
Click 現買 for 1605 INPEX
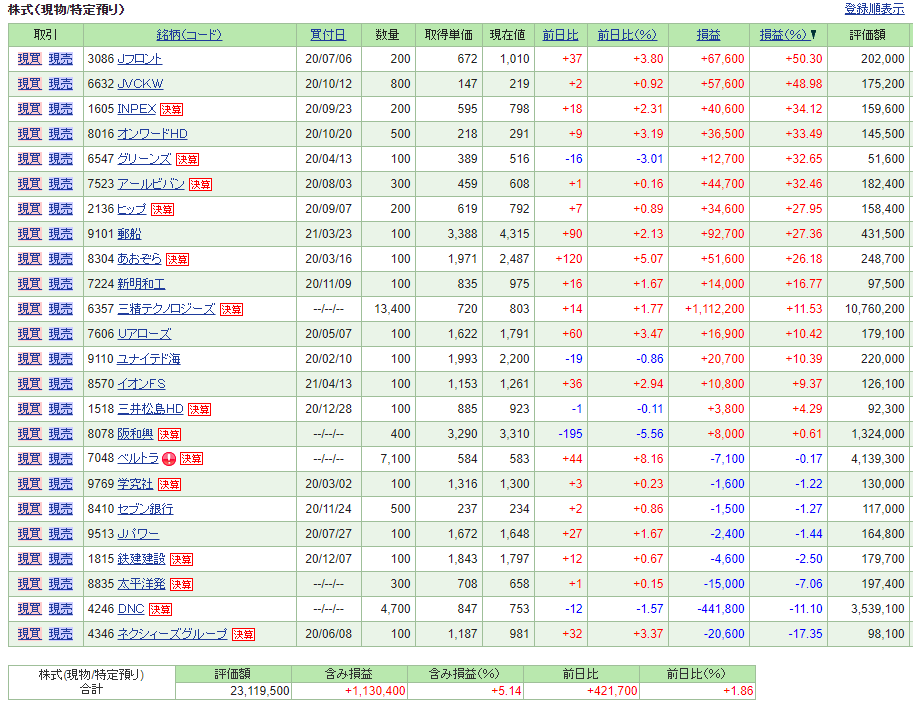30,109
